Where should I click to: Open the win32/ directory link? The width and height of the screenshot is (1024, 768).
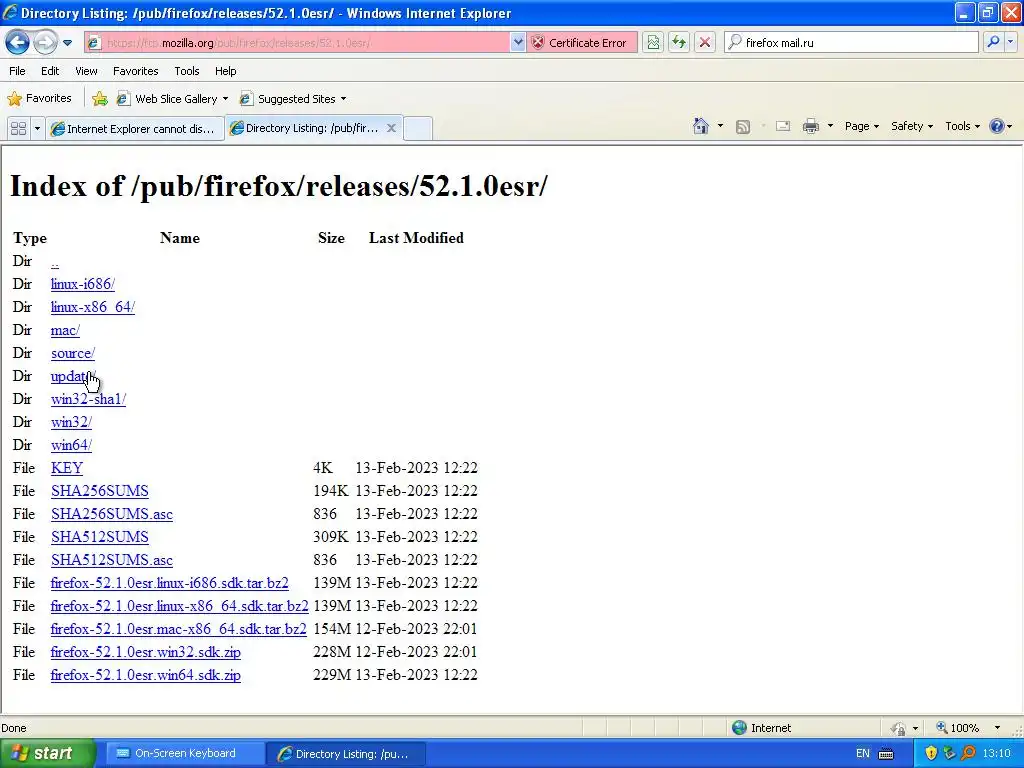(71, 423)
